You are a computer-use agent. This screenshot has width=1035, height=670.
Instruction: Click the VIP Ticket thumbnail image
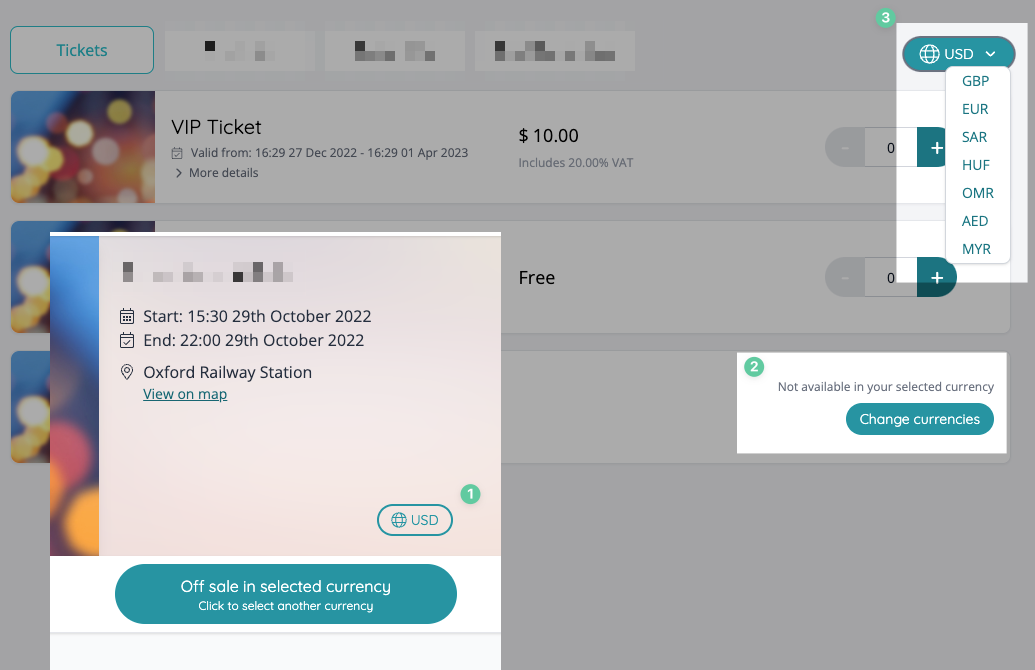(x=82, y=147)
